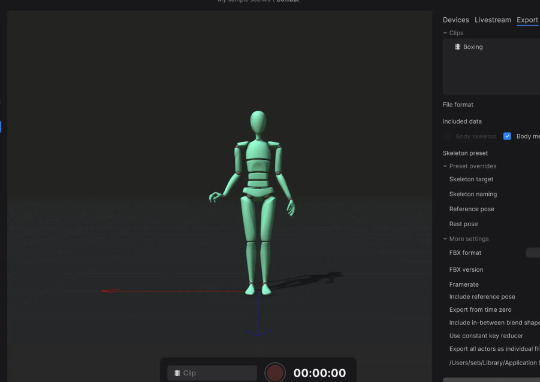Uncheck the Body mesh checkbox

[507, 136]
